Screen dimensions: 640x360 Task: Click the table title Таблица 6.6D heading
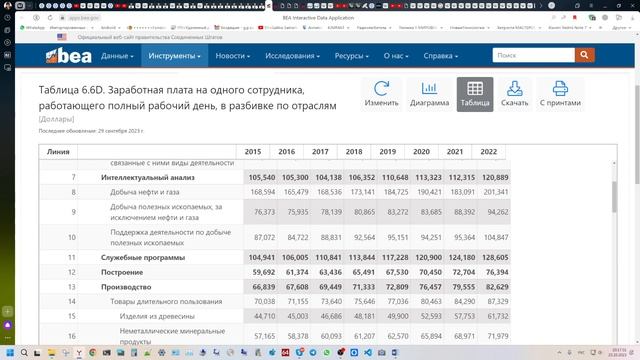click(x=188, y=98)
